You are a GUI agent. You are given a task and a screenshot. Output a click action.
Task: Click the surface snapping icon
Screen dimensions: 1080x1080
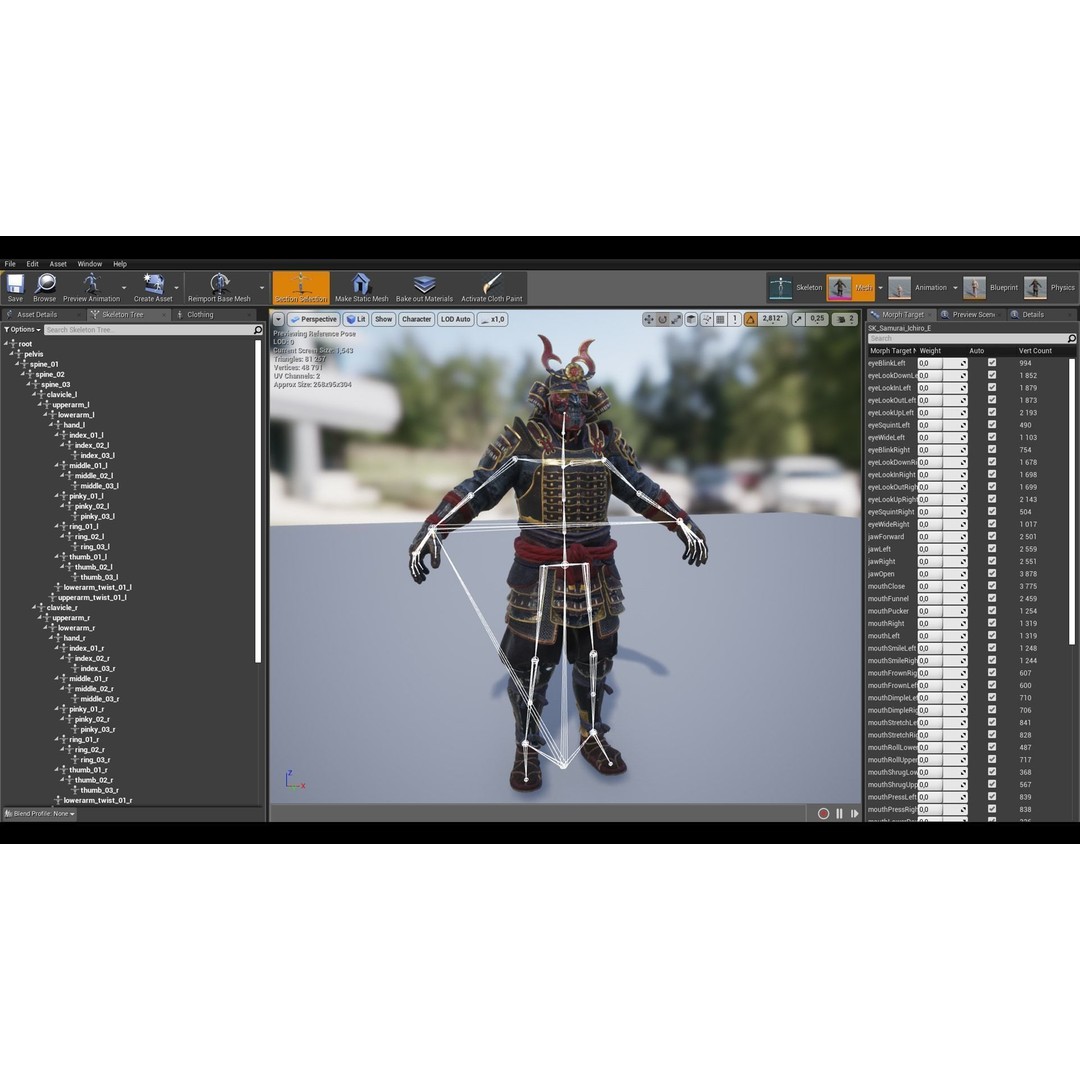point(707,319)
